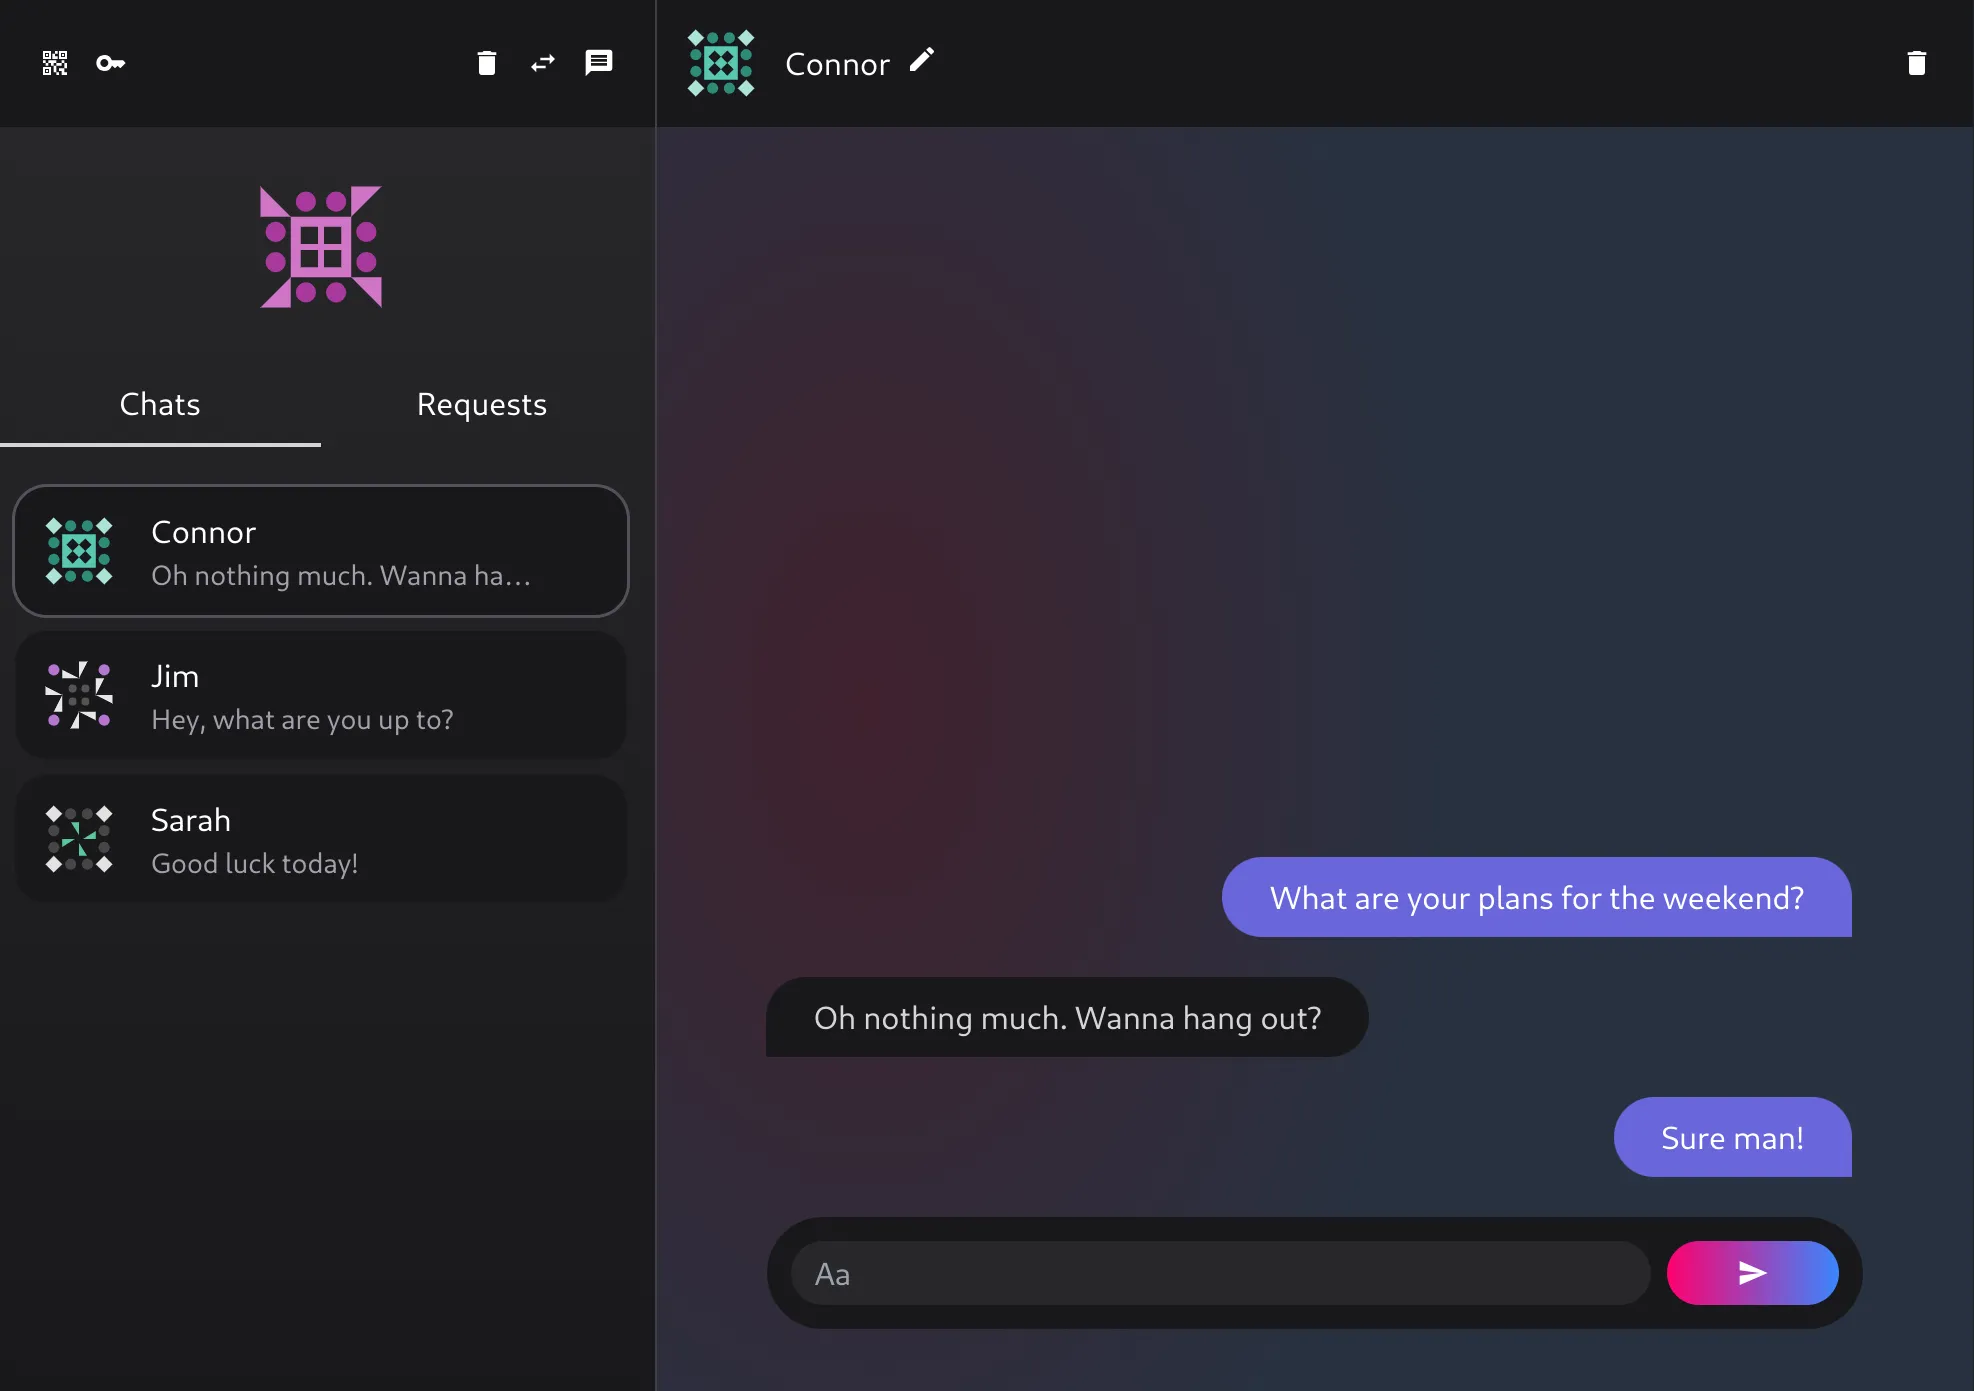The image size is (1974, 1391).
Task: Click the pink-to-purple send button gradient
Action: 1753,1274
